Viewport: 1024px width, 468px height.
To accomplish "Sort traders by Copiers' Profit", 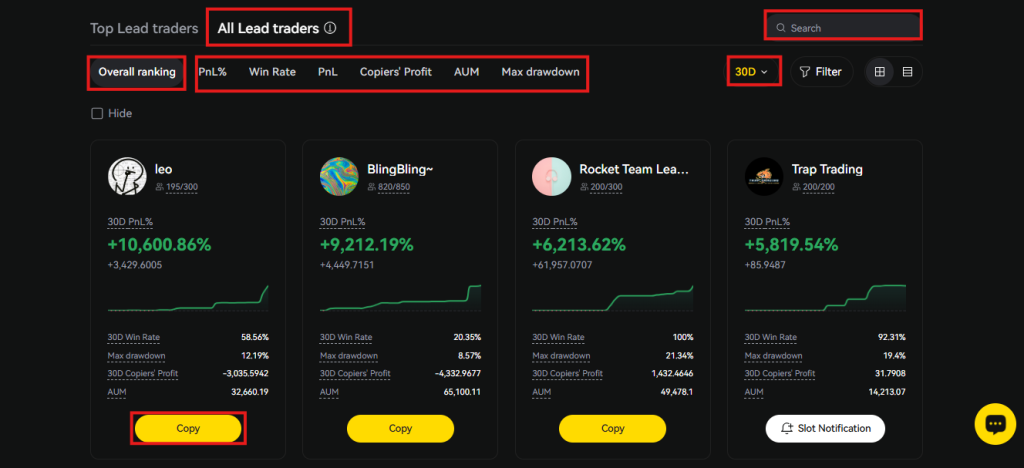I will tap(396, 72).
